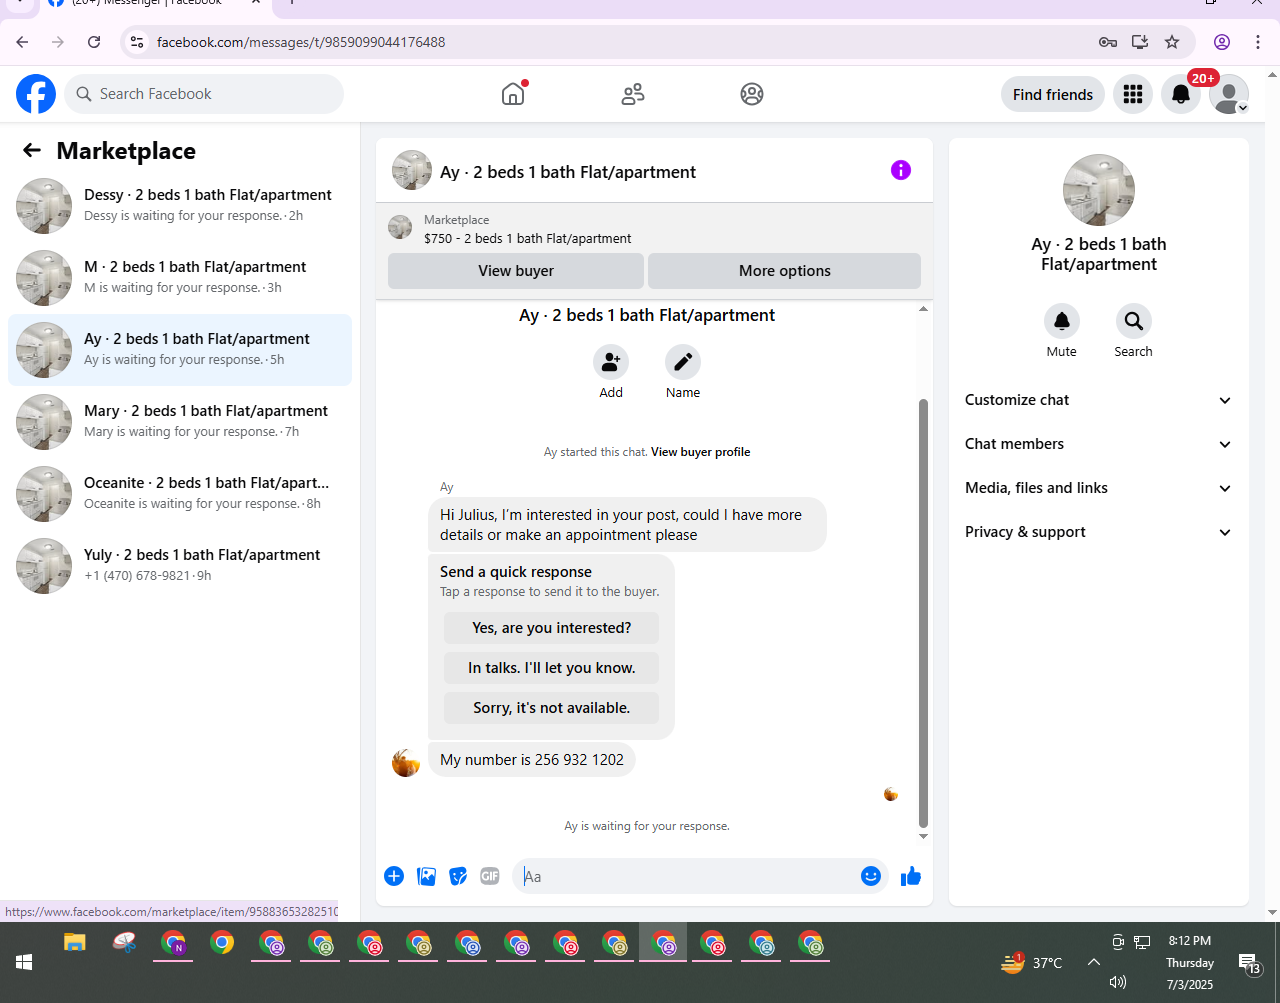Open the browser profile icon
1280x1003 pixels.
click(x=1222, y=42)
